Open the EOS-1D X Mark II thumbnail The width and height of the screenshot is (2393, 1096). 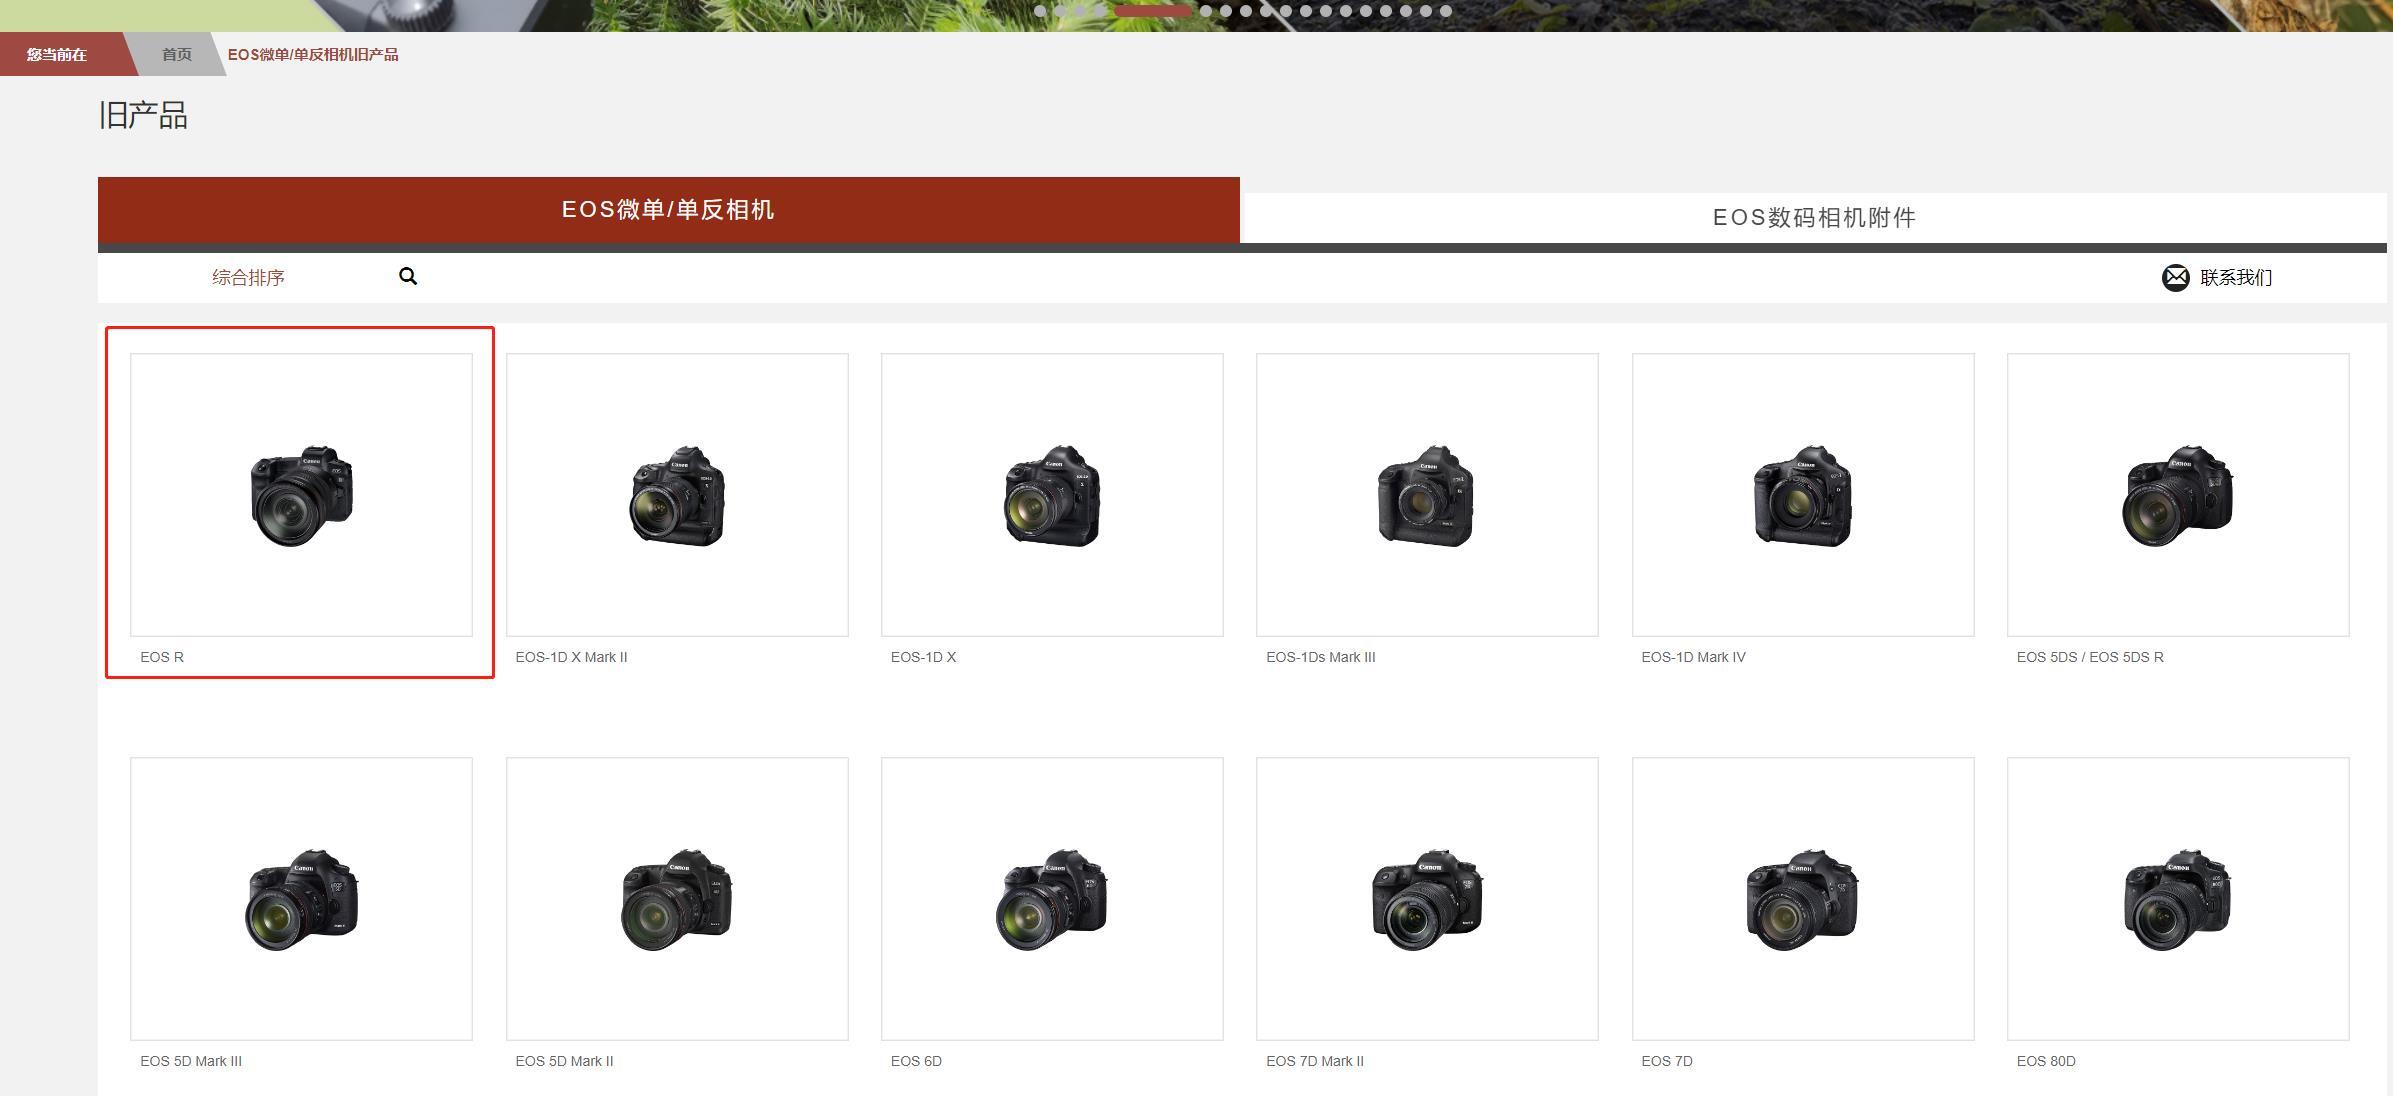coord(677,495)
